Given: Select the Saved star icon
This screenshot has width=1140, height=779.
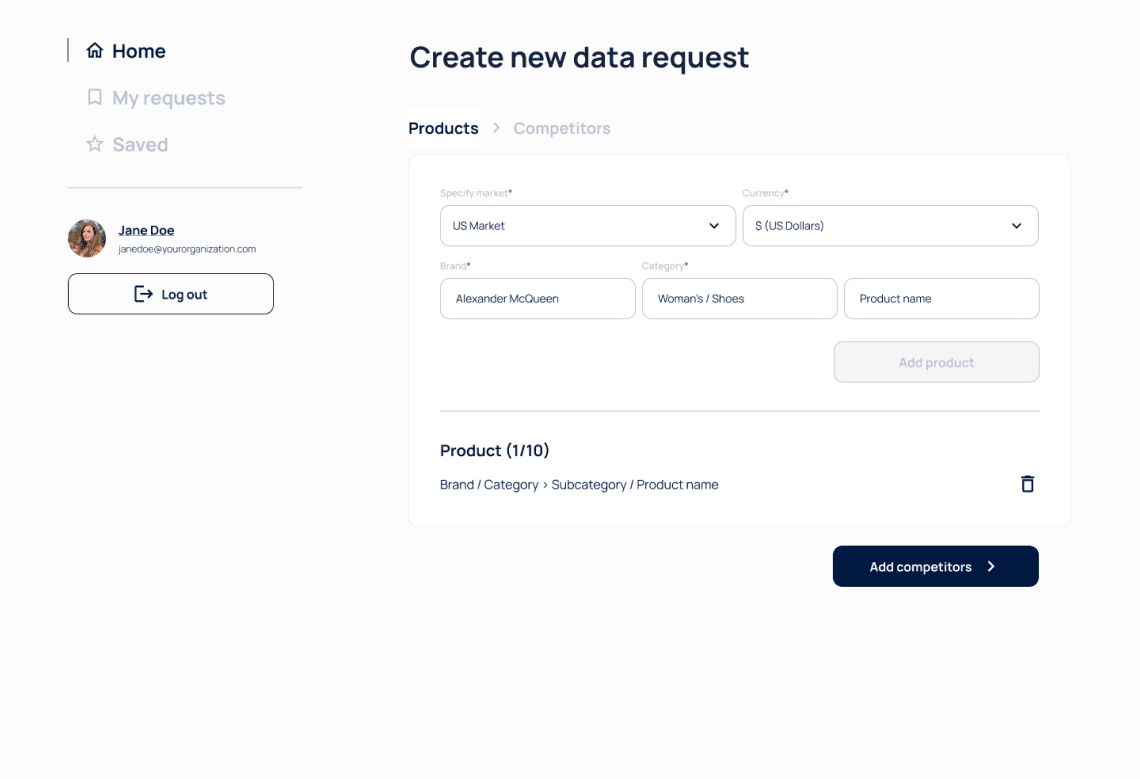Looking at the screenshot, I should [x=95, y=144].
